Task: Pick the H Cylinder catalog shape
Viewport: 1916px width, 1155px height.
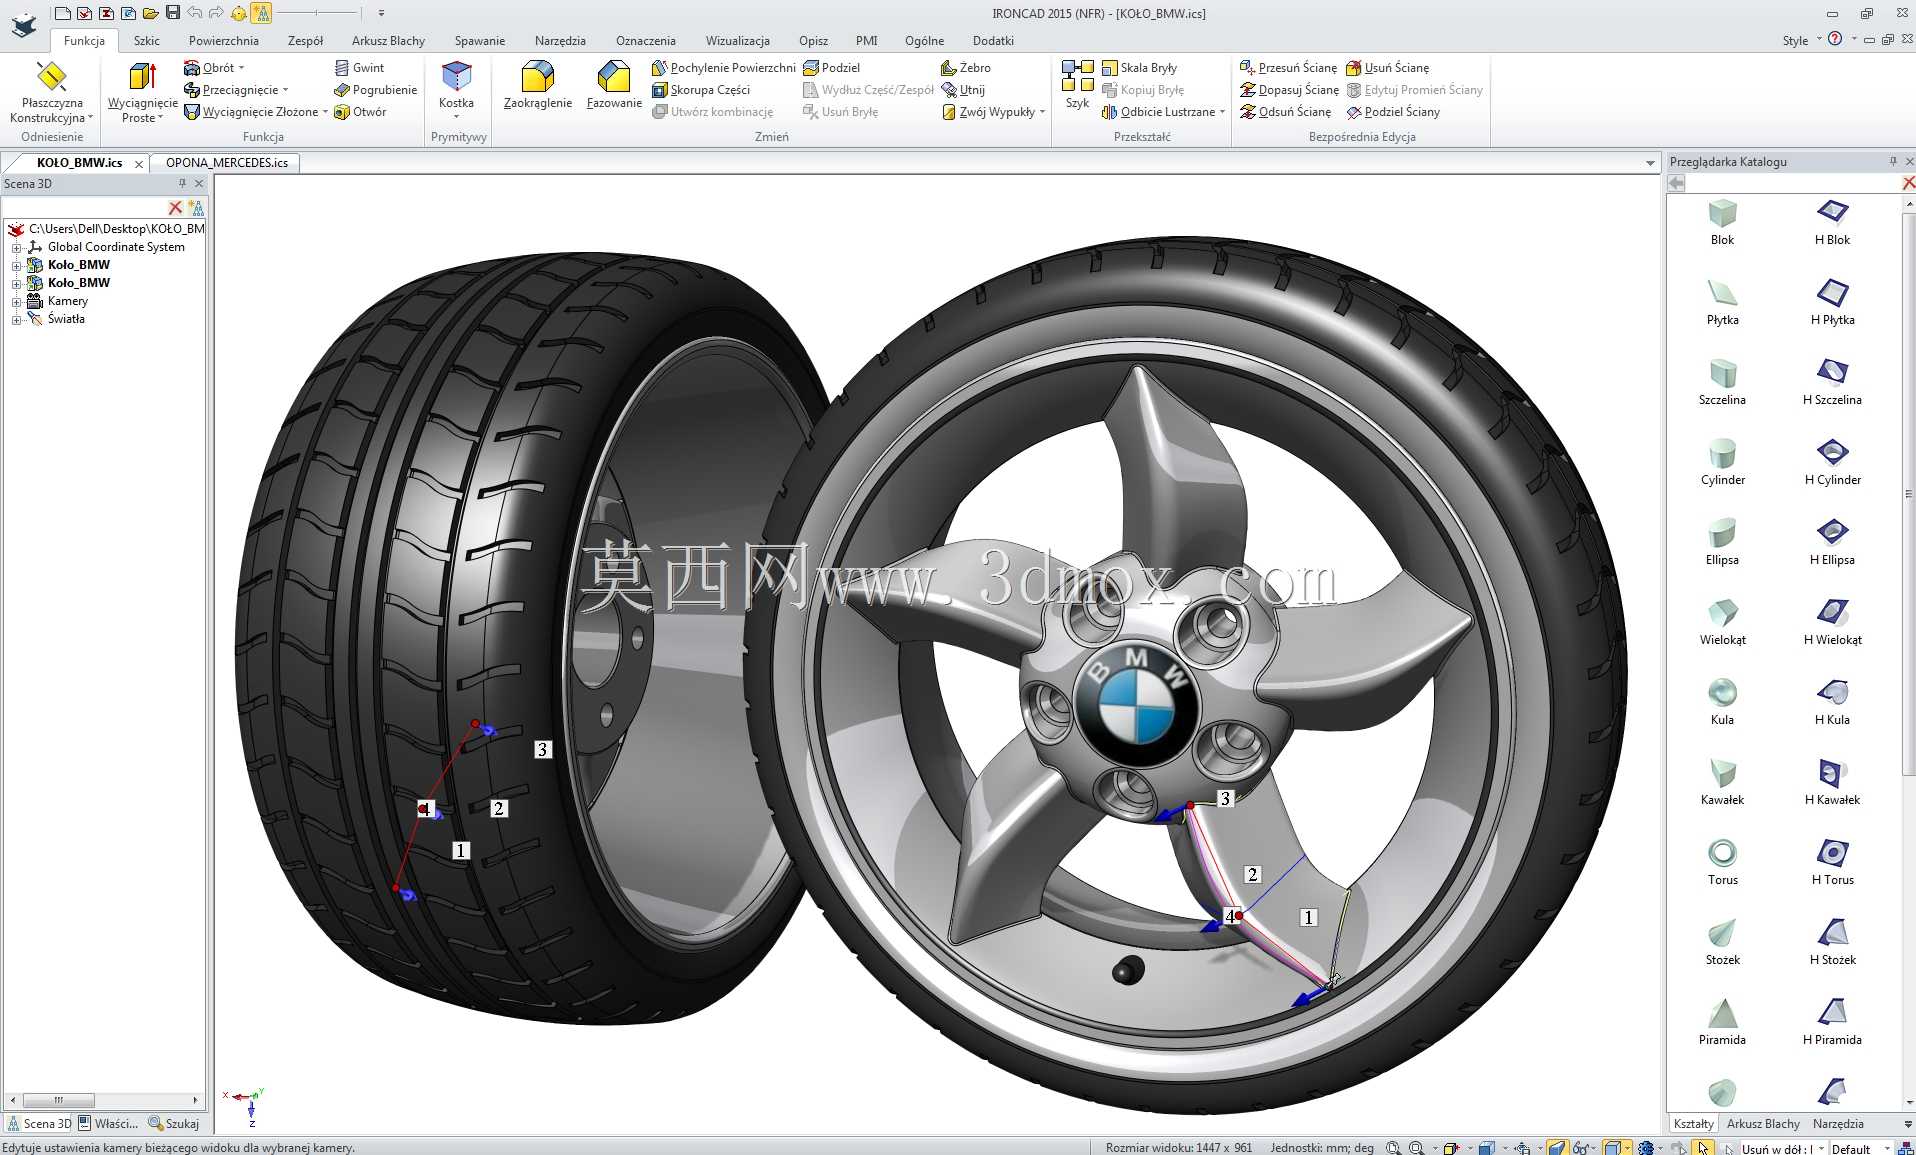Action: tap(1832, 462)
